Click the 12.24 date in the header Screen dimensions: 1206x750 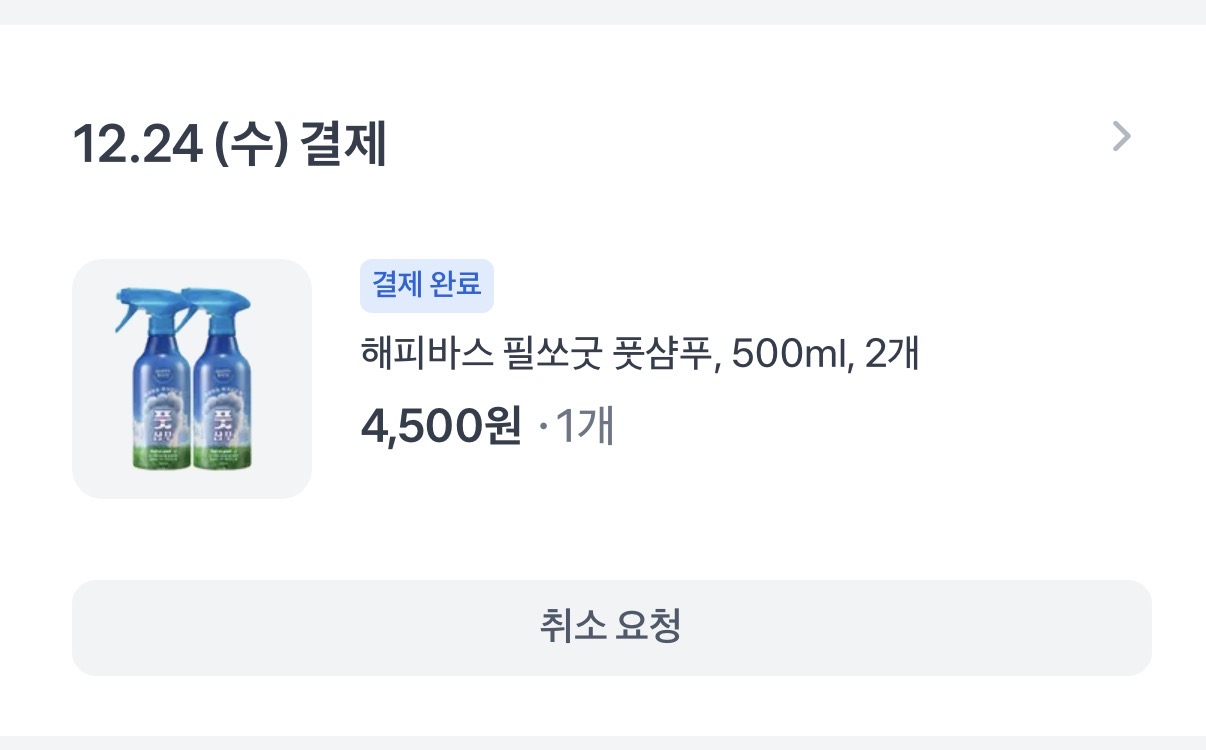[135, 145]
